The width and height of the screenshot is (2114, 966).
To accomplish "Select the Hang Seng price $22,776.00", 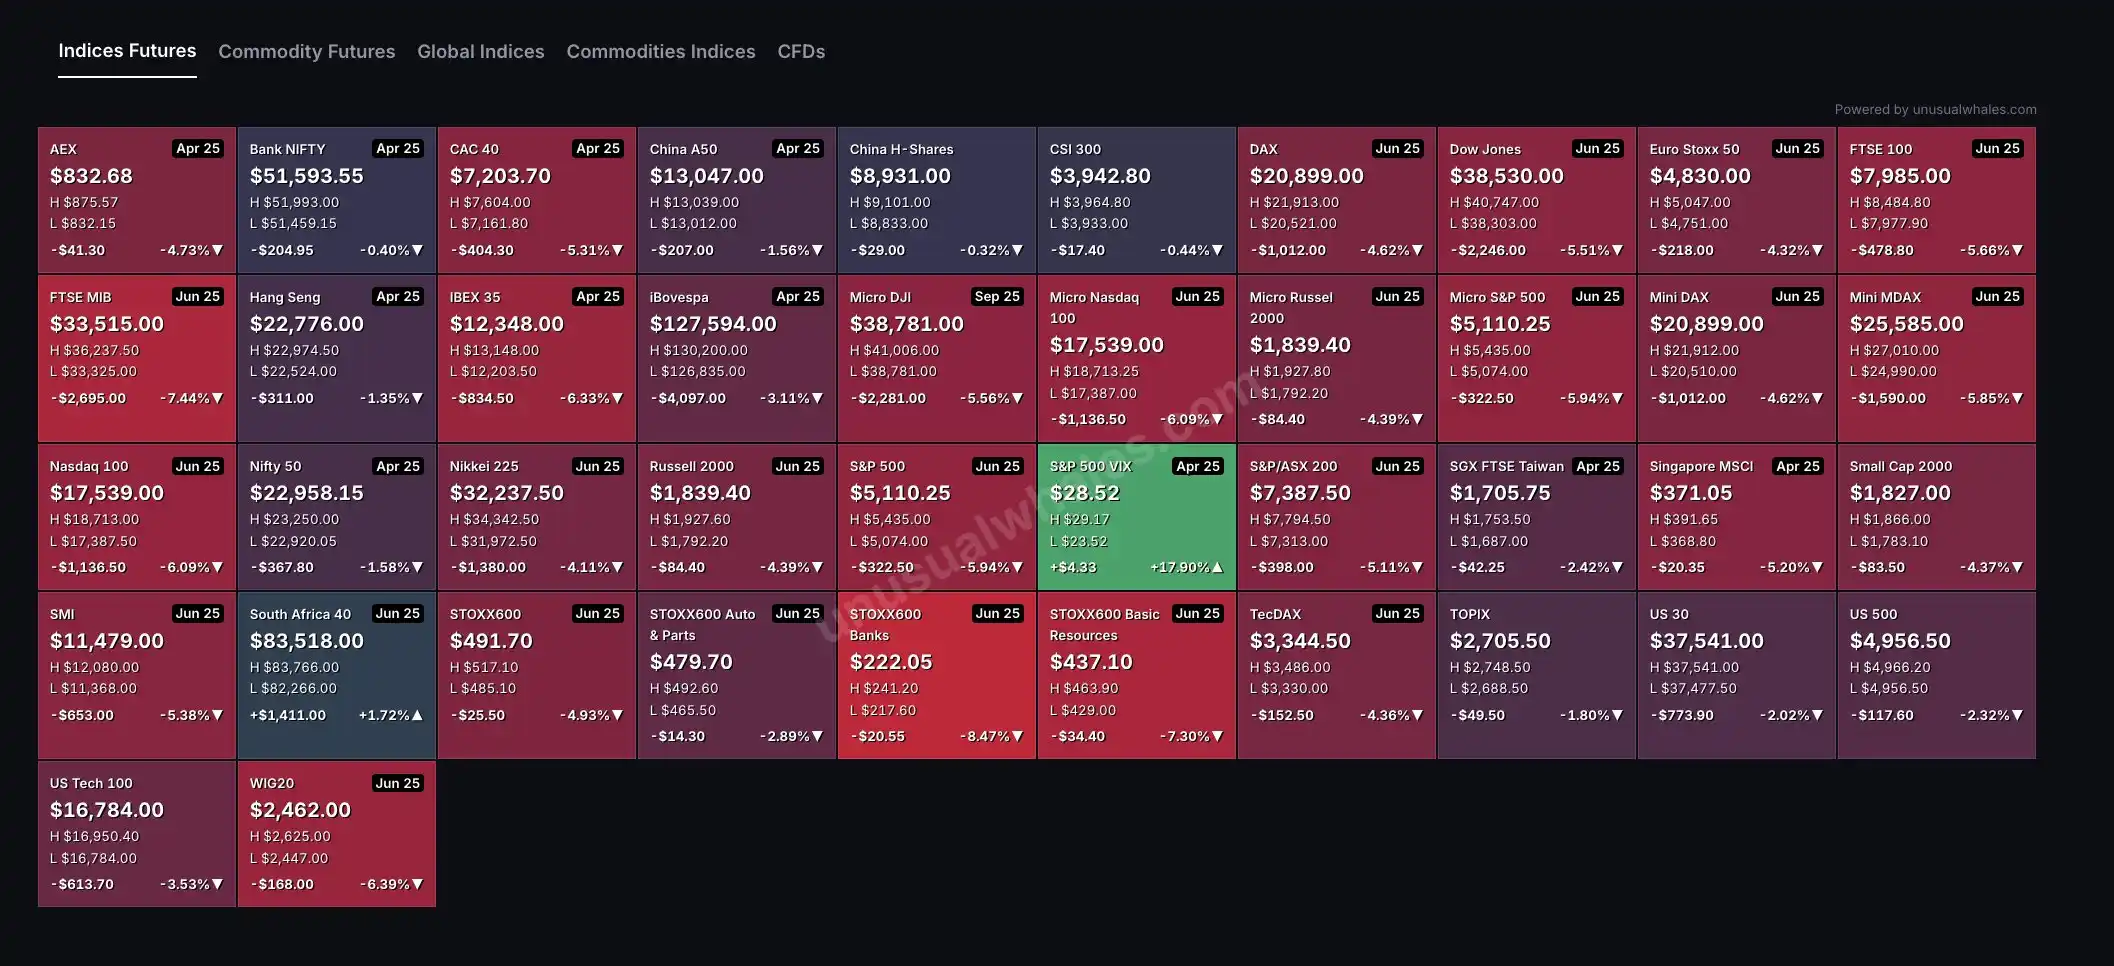I will 306,324.
